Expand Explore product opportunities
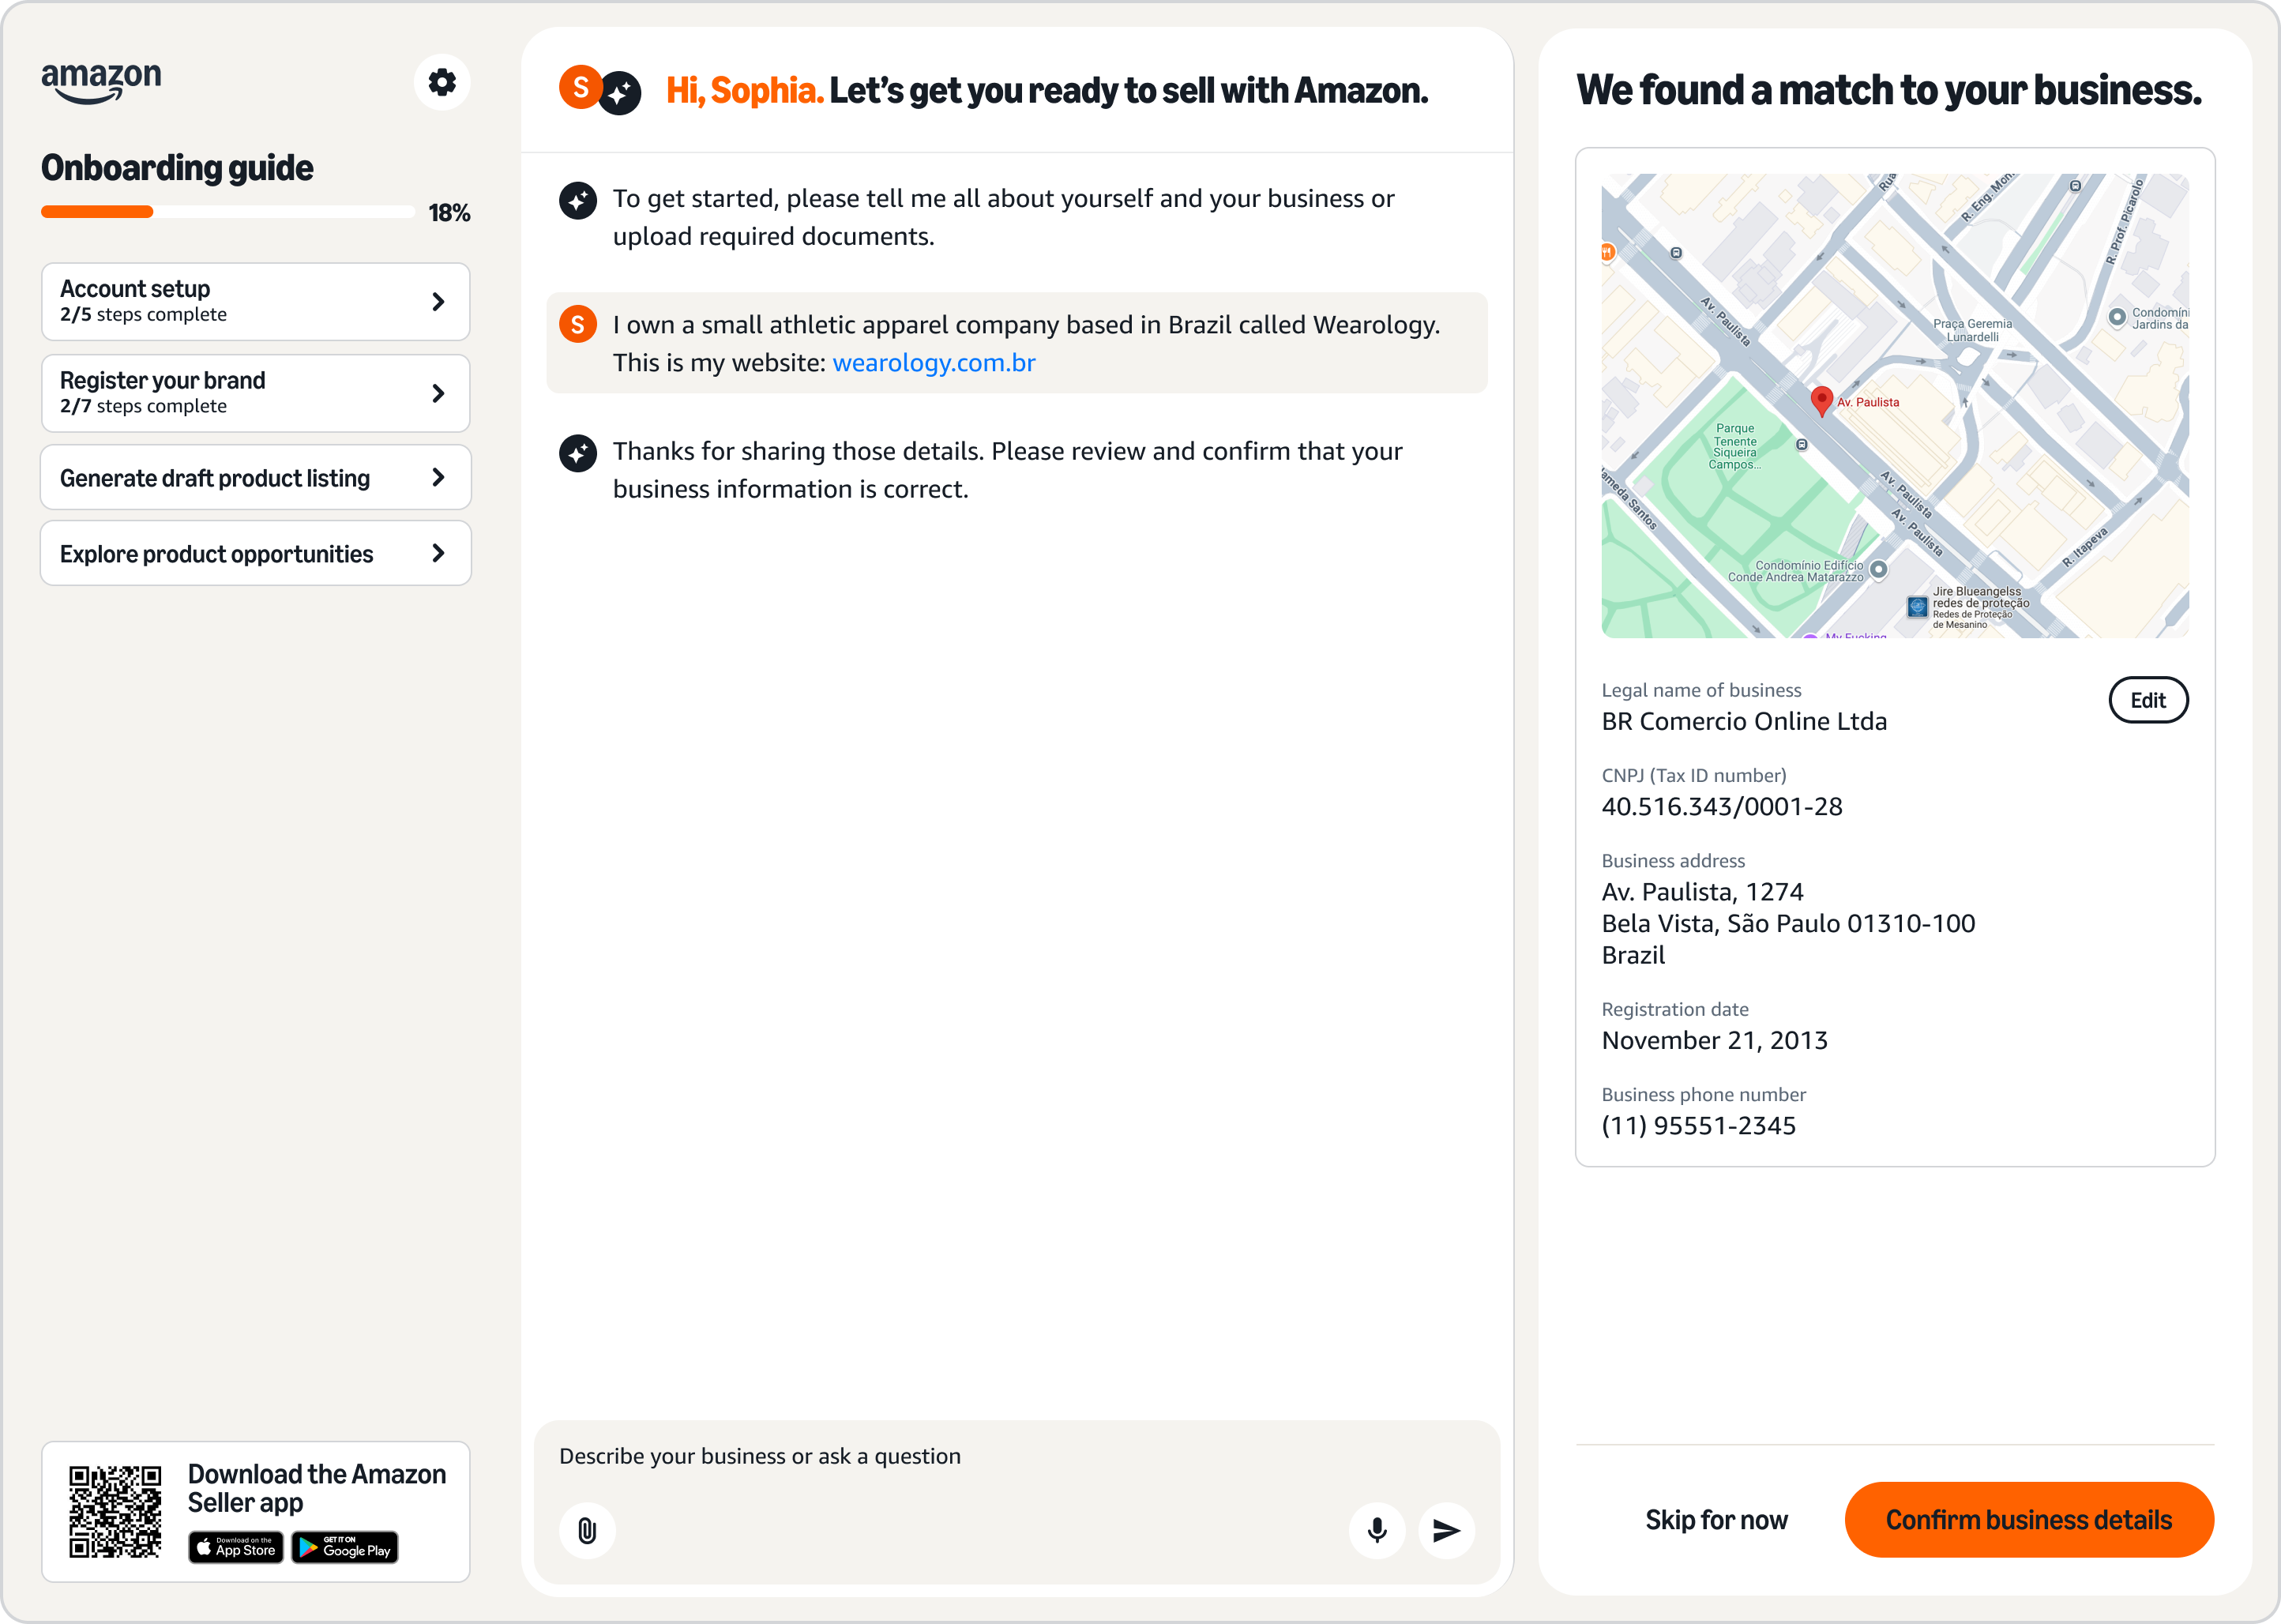This screenshot has height=1624, width=2281. point(255,553)
